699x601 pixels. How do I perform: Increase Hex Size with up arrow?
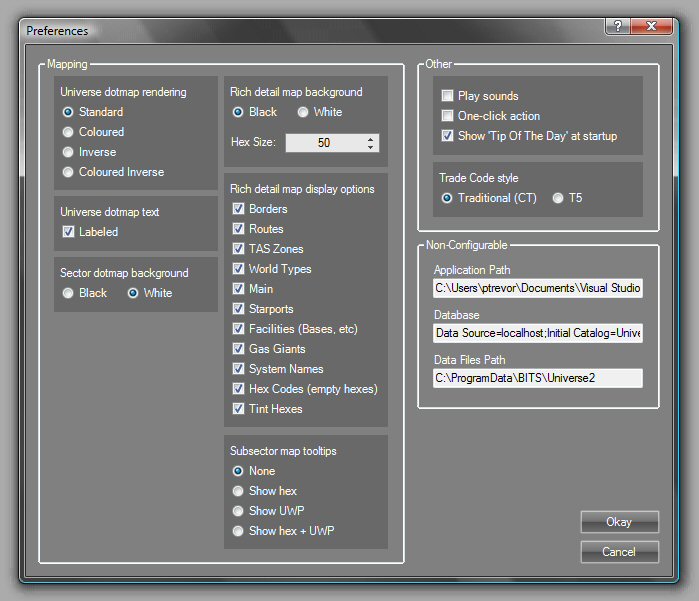pyautogui.click(x=370, y=139)
